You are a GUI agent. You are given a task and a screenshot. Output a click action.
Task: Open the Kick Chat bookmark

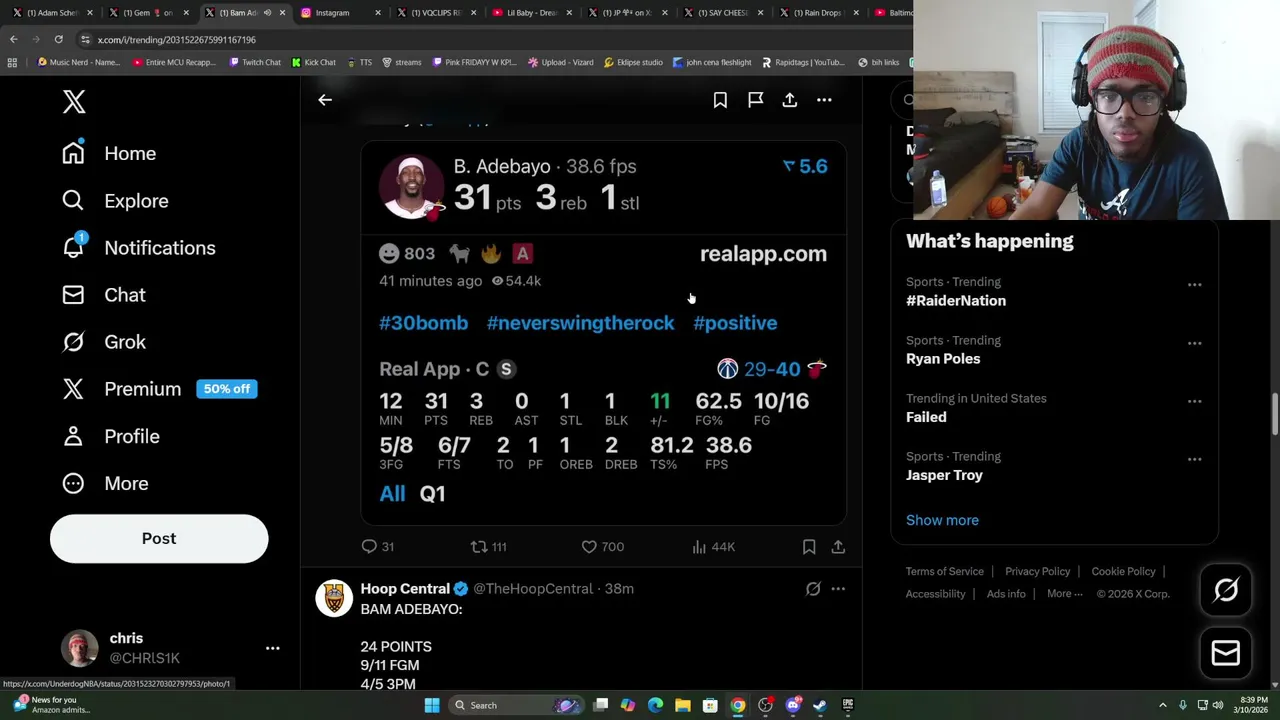coord(313,62)
